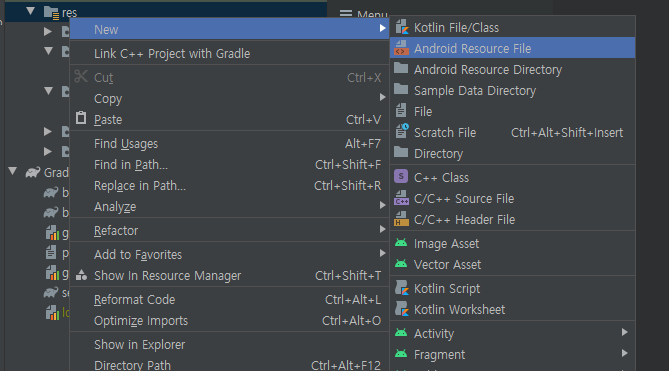The height and width of the screenshot is (371, 669).
Task: Click the C/C++ Source File icon
Action: point(401,198)
